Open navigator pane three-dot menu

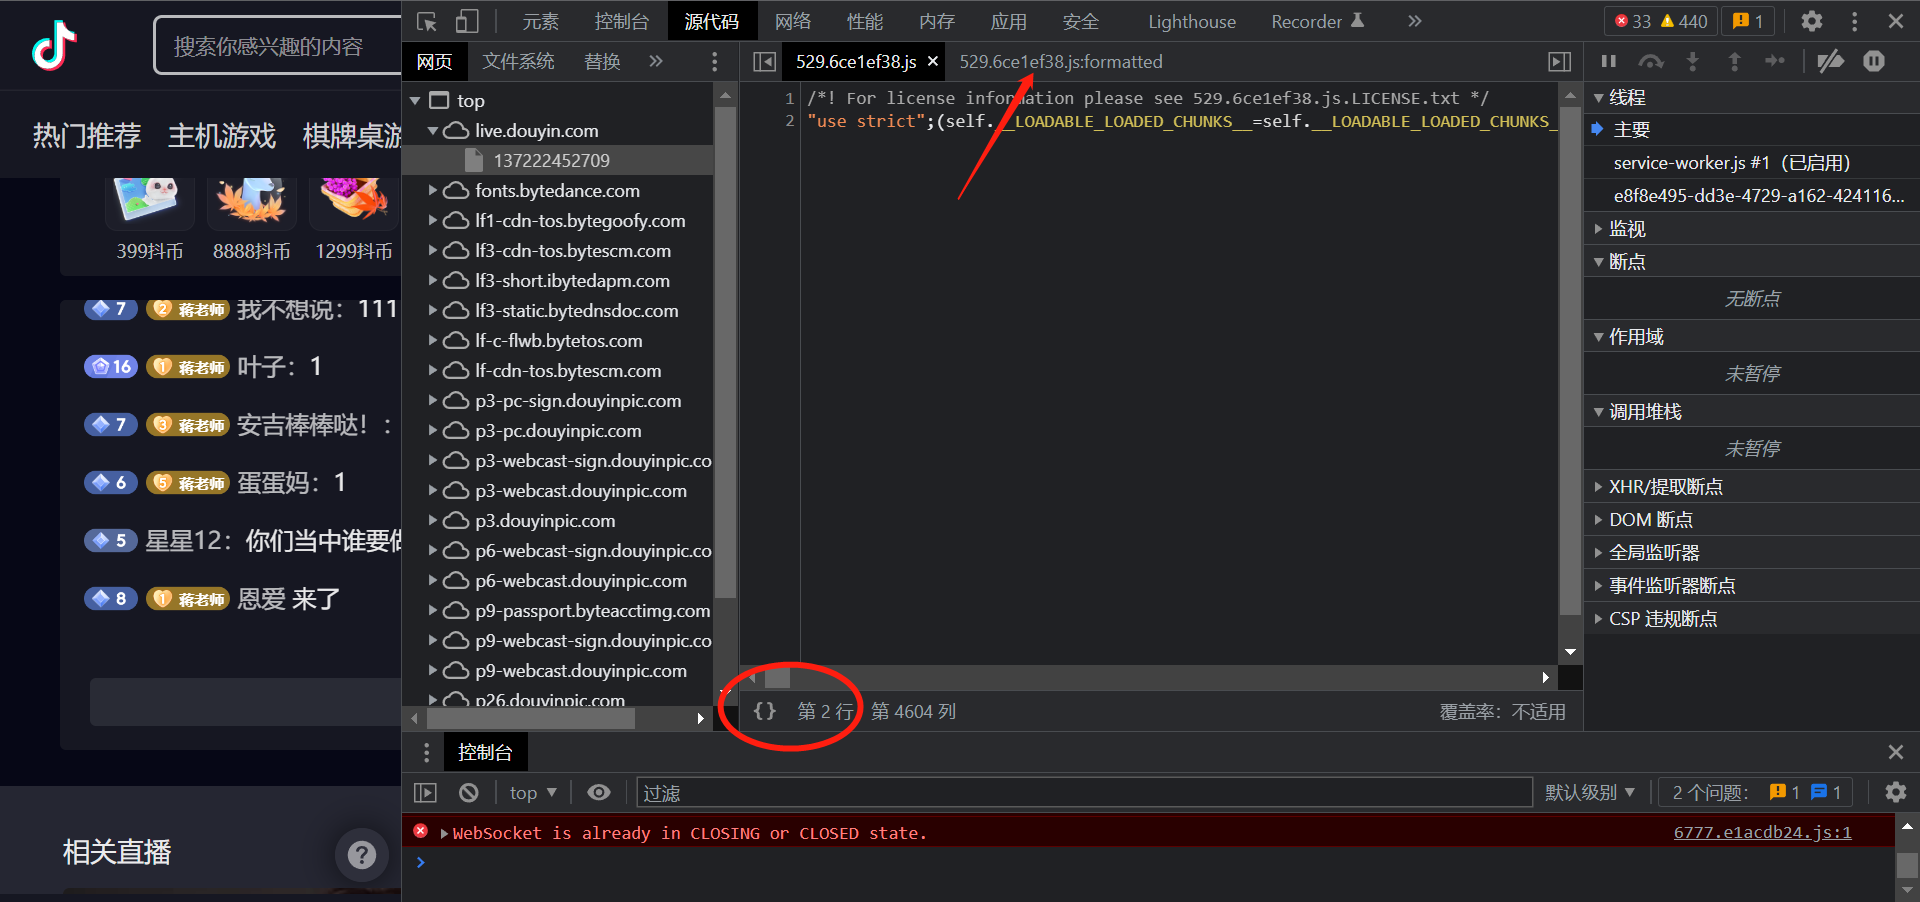[x=714, y=62]
